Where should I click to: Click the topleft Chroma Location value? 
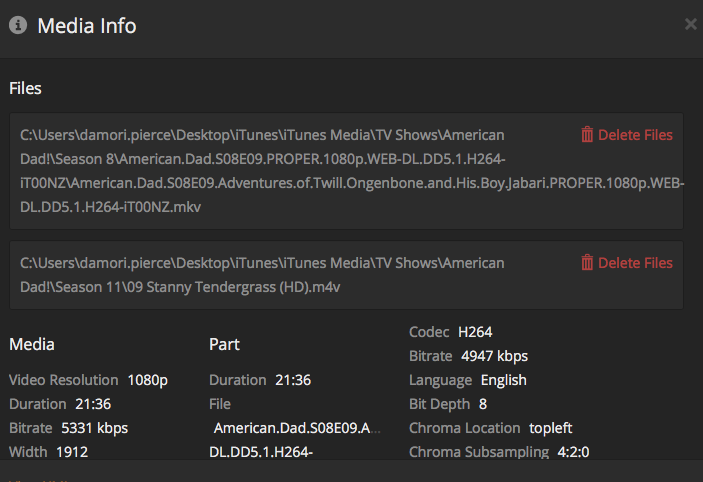[550, 428]
